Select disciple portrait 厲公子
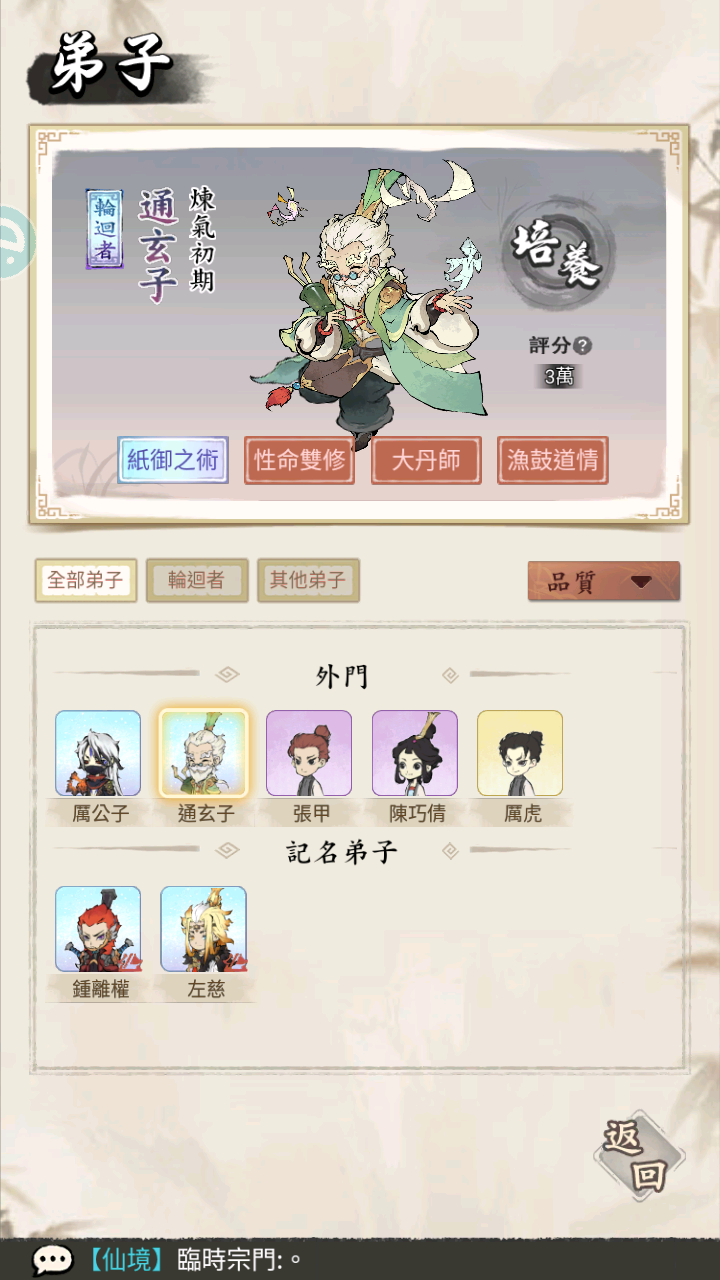 click(98, 753)
